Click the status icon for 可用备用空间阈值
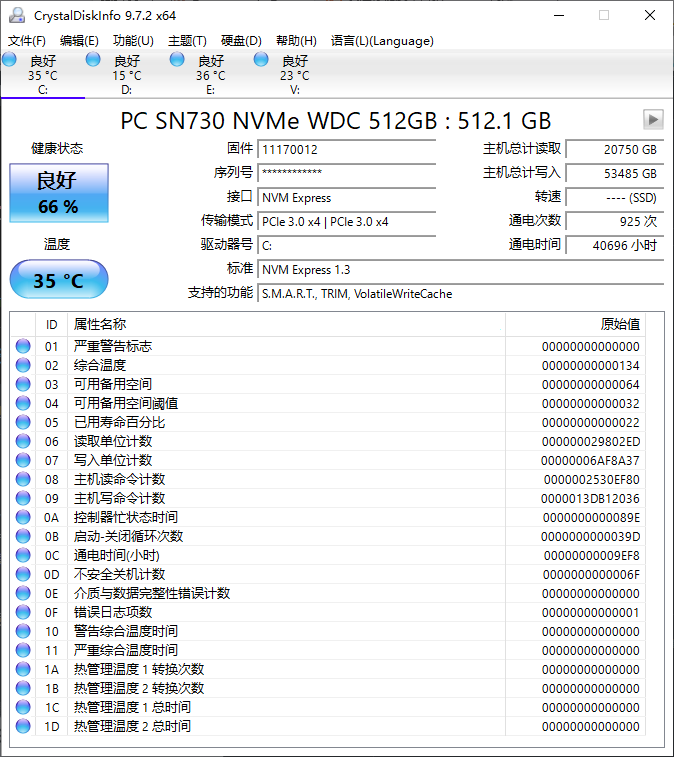674x757 pixels. (x=23, y=403)
